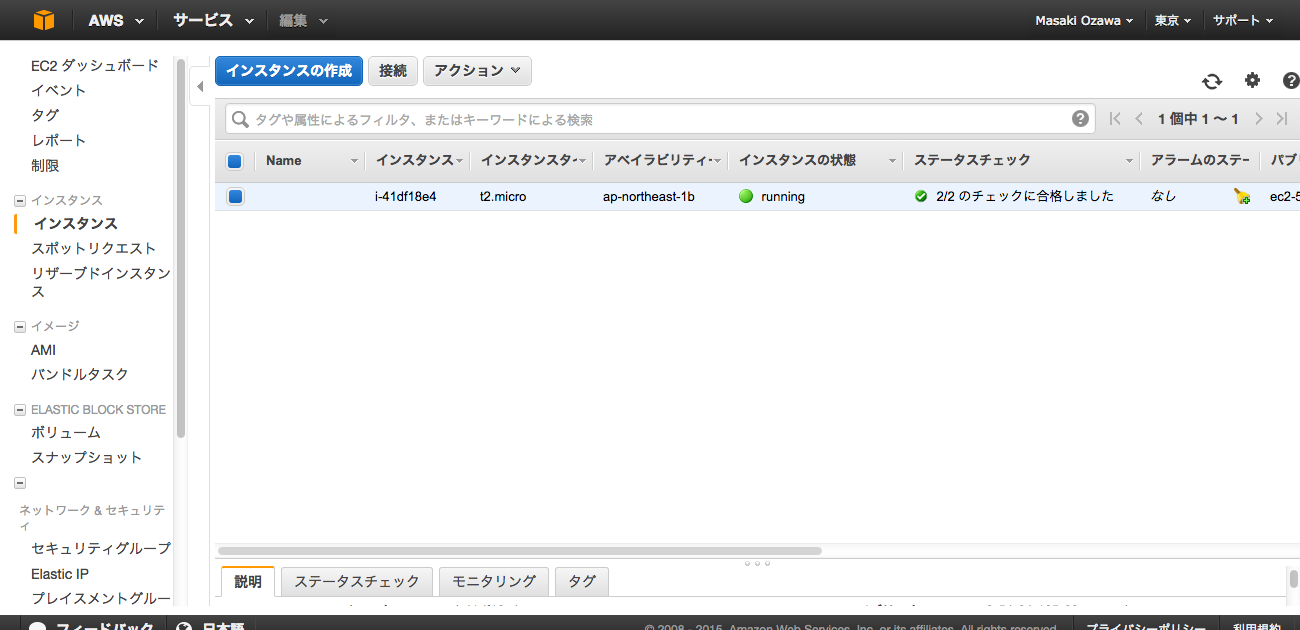Click the horizontal table scrollbar
The image size is (1300, 630).
pyautogui.click(x=520, y=551)
